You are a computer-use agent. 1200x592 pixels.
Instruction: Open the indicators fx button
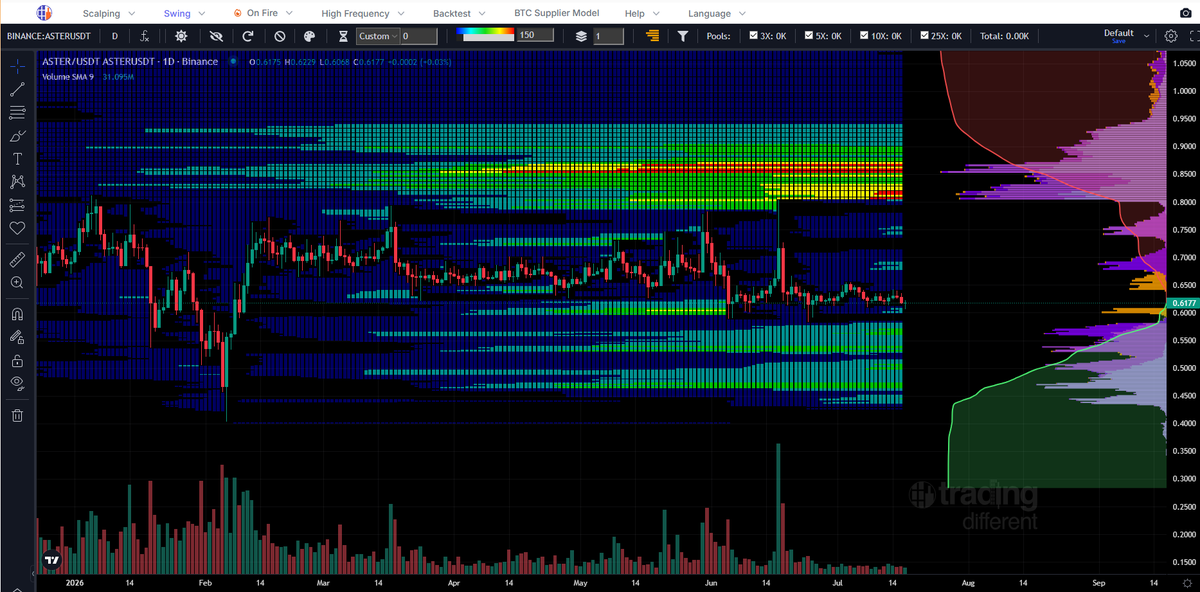[145, 36]
